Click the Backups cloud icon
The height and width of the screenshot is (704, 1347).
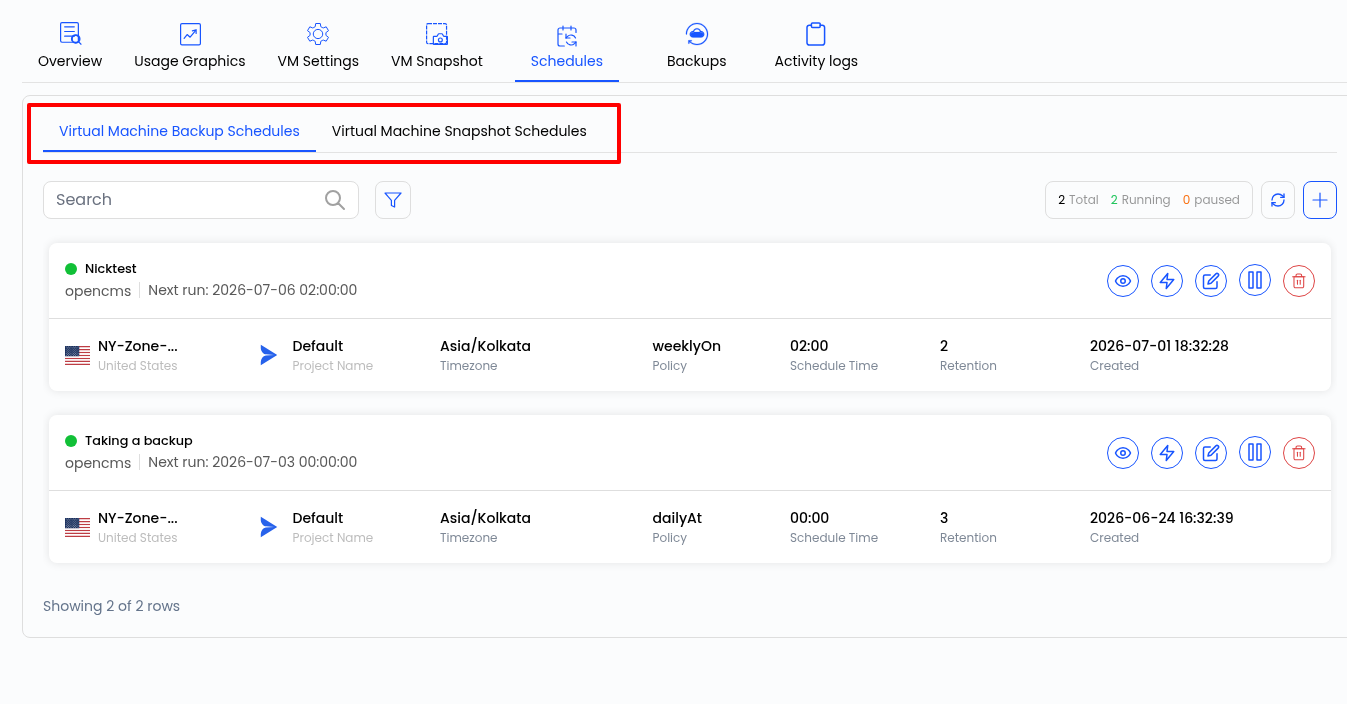coord(697,34)
